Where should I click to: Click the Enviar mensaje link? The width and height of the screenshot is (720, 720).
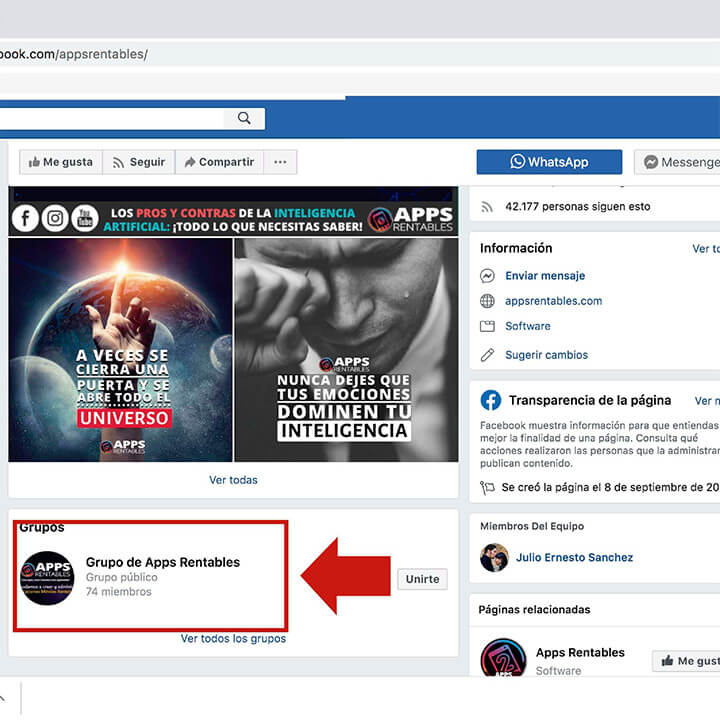[x=545, y=276]
